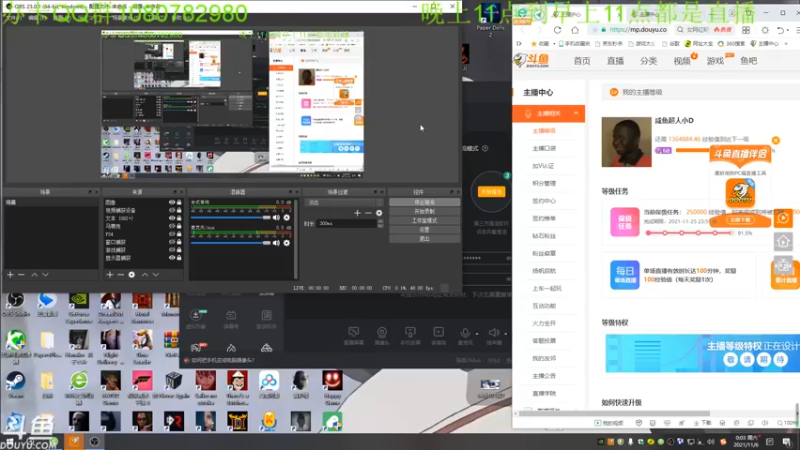The width and height of the screenshot is (800, 450).
Task: Click 开始录制 button in OBS controls
Action: tap(424, 211)
